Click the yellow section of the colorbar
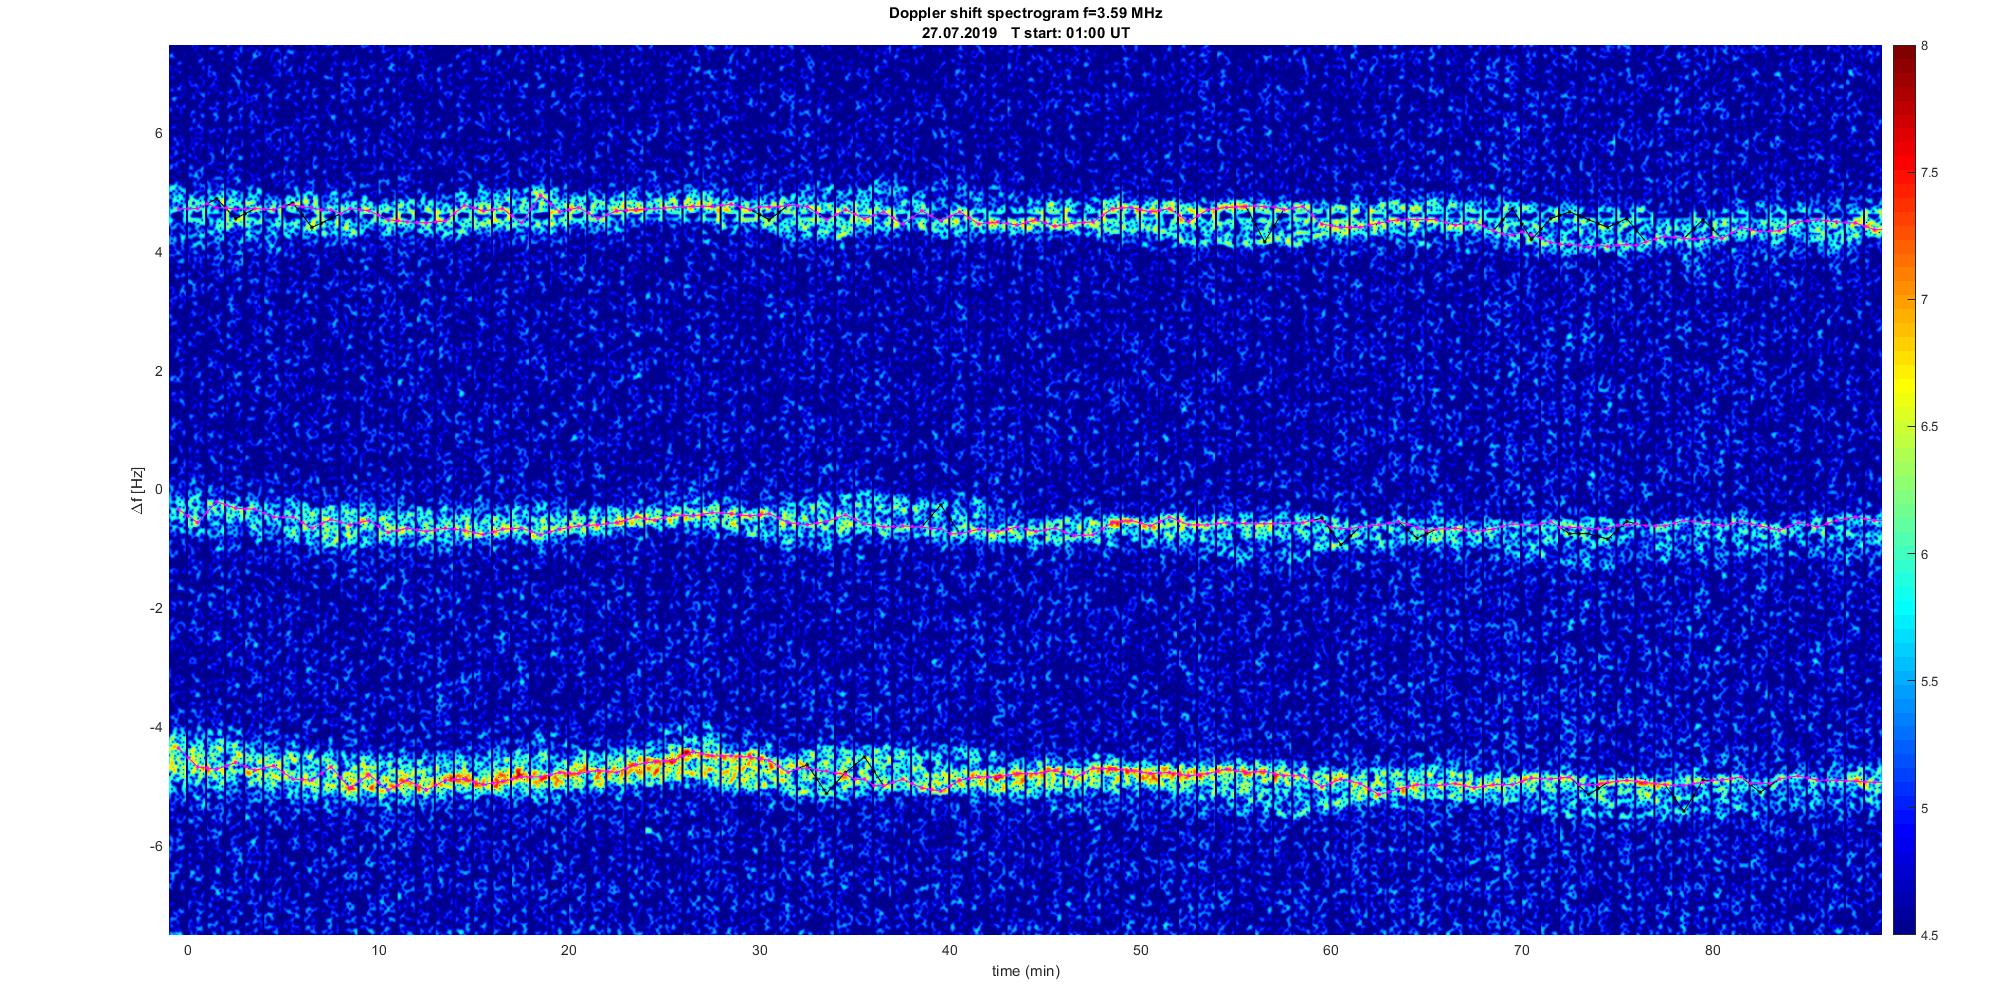 click(x=1903, y=380)
